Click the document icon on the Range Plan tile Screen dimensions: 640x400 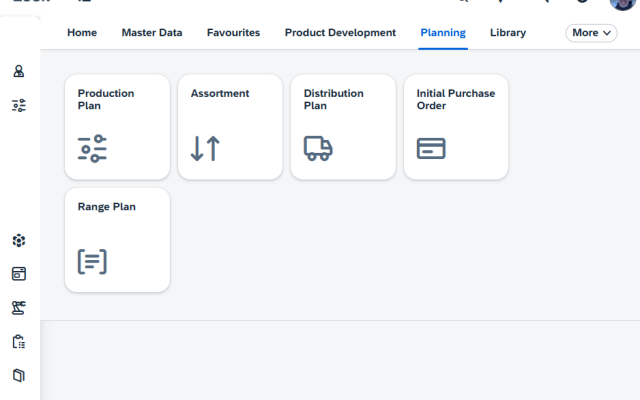click(x=92, y=262)
